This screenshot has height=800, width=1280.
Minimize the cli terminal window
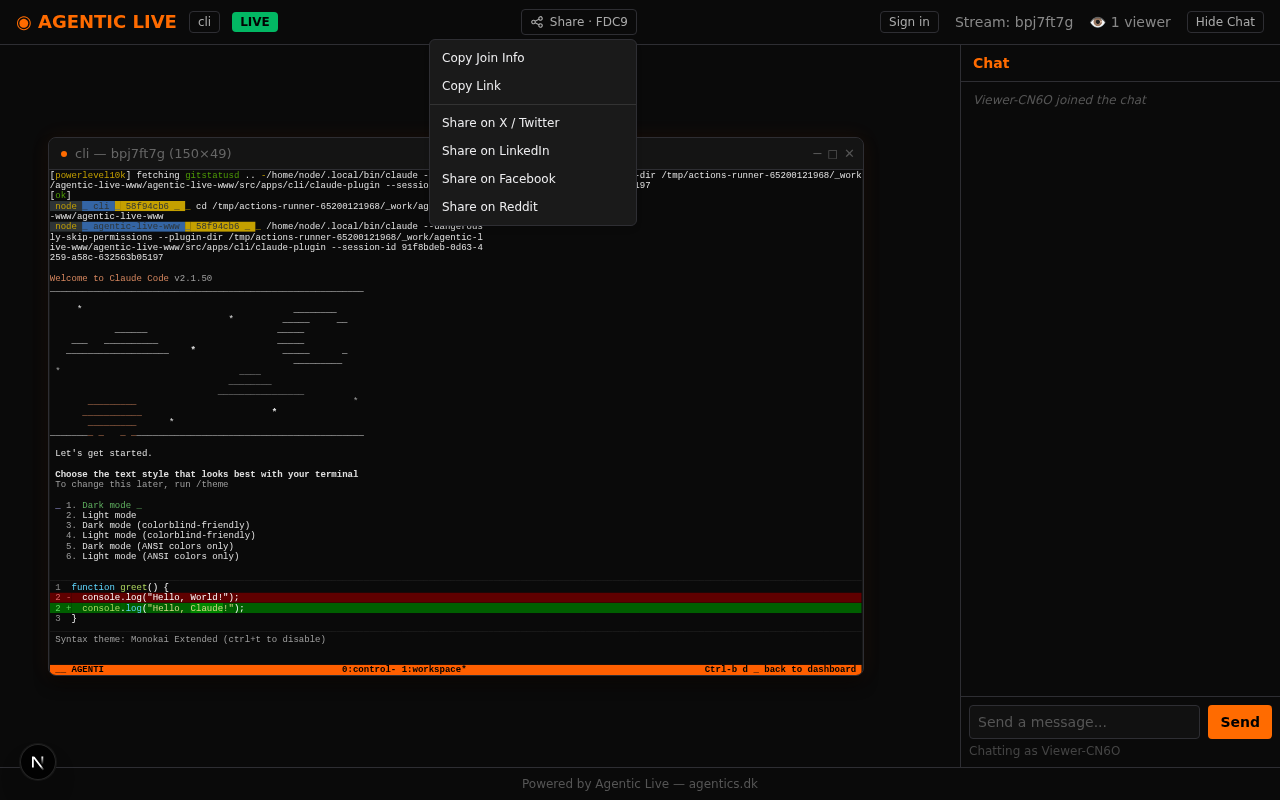coord(817,154)
